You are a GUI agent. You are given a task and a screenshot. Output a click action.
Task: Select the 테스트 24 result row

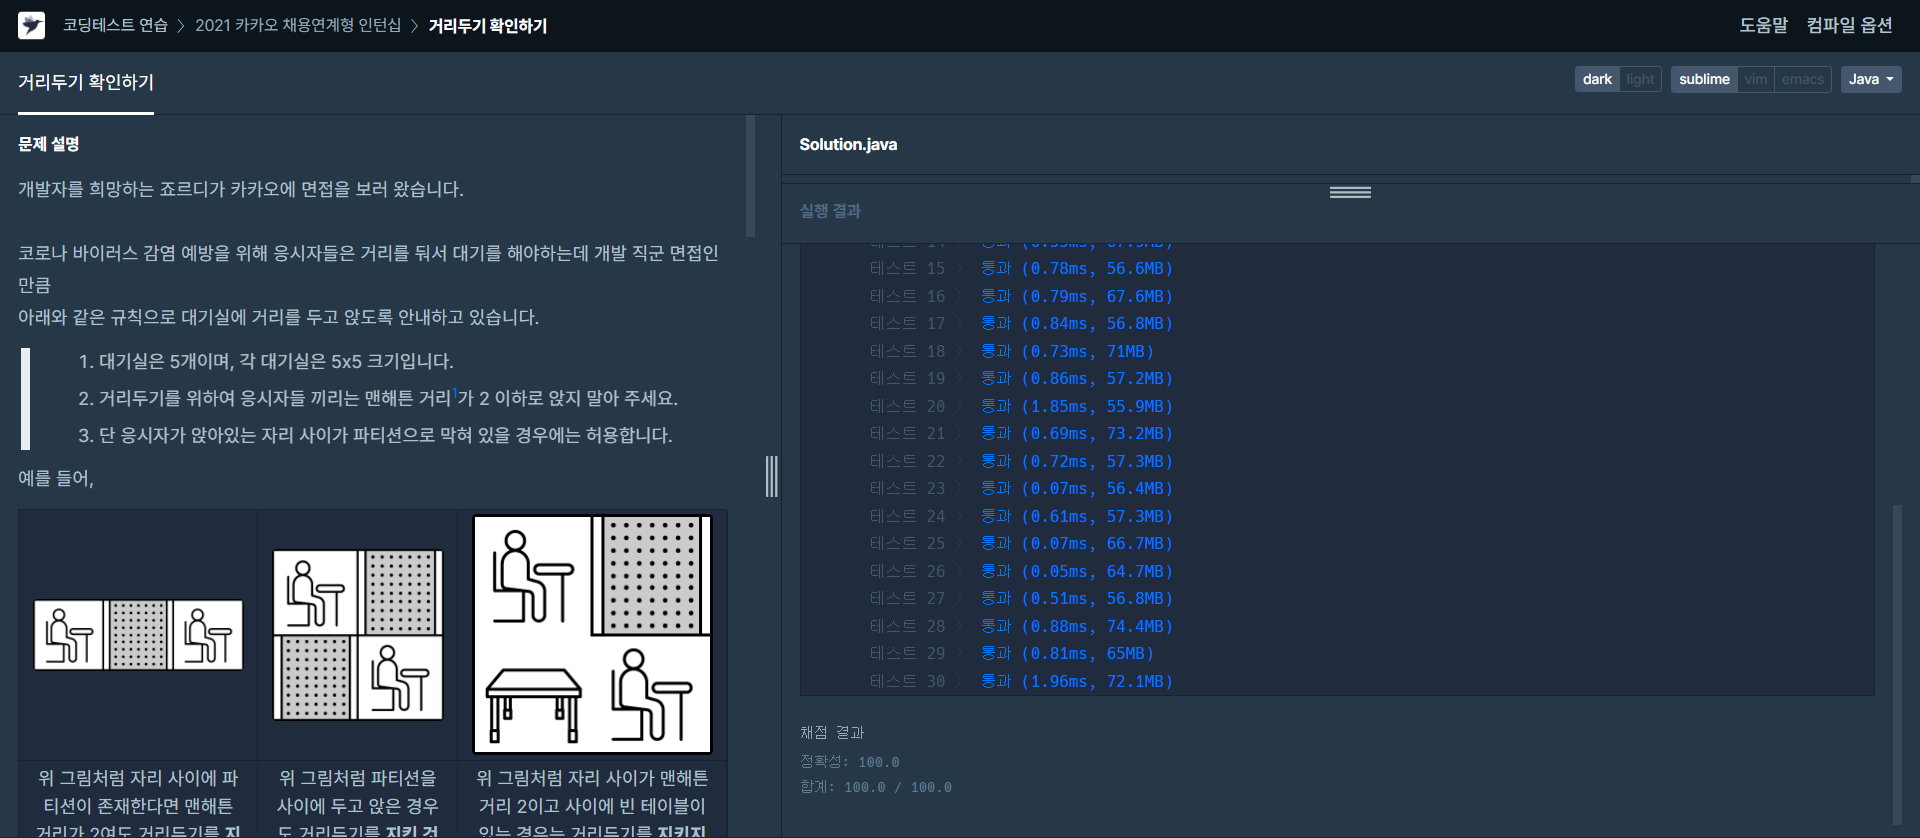click(1021, 517)
